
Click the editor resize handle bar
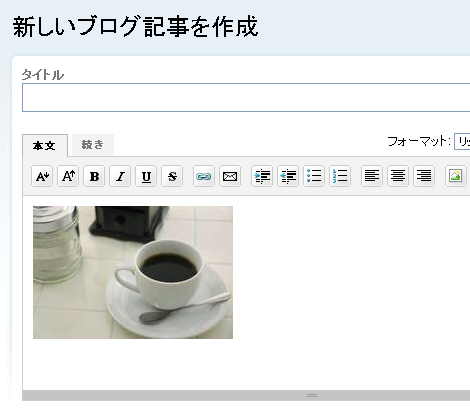[x=246, y=395]
